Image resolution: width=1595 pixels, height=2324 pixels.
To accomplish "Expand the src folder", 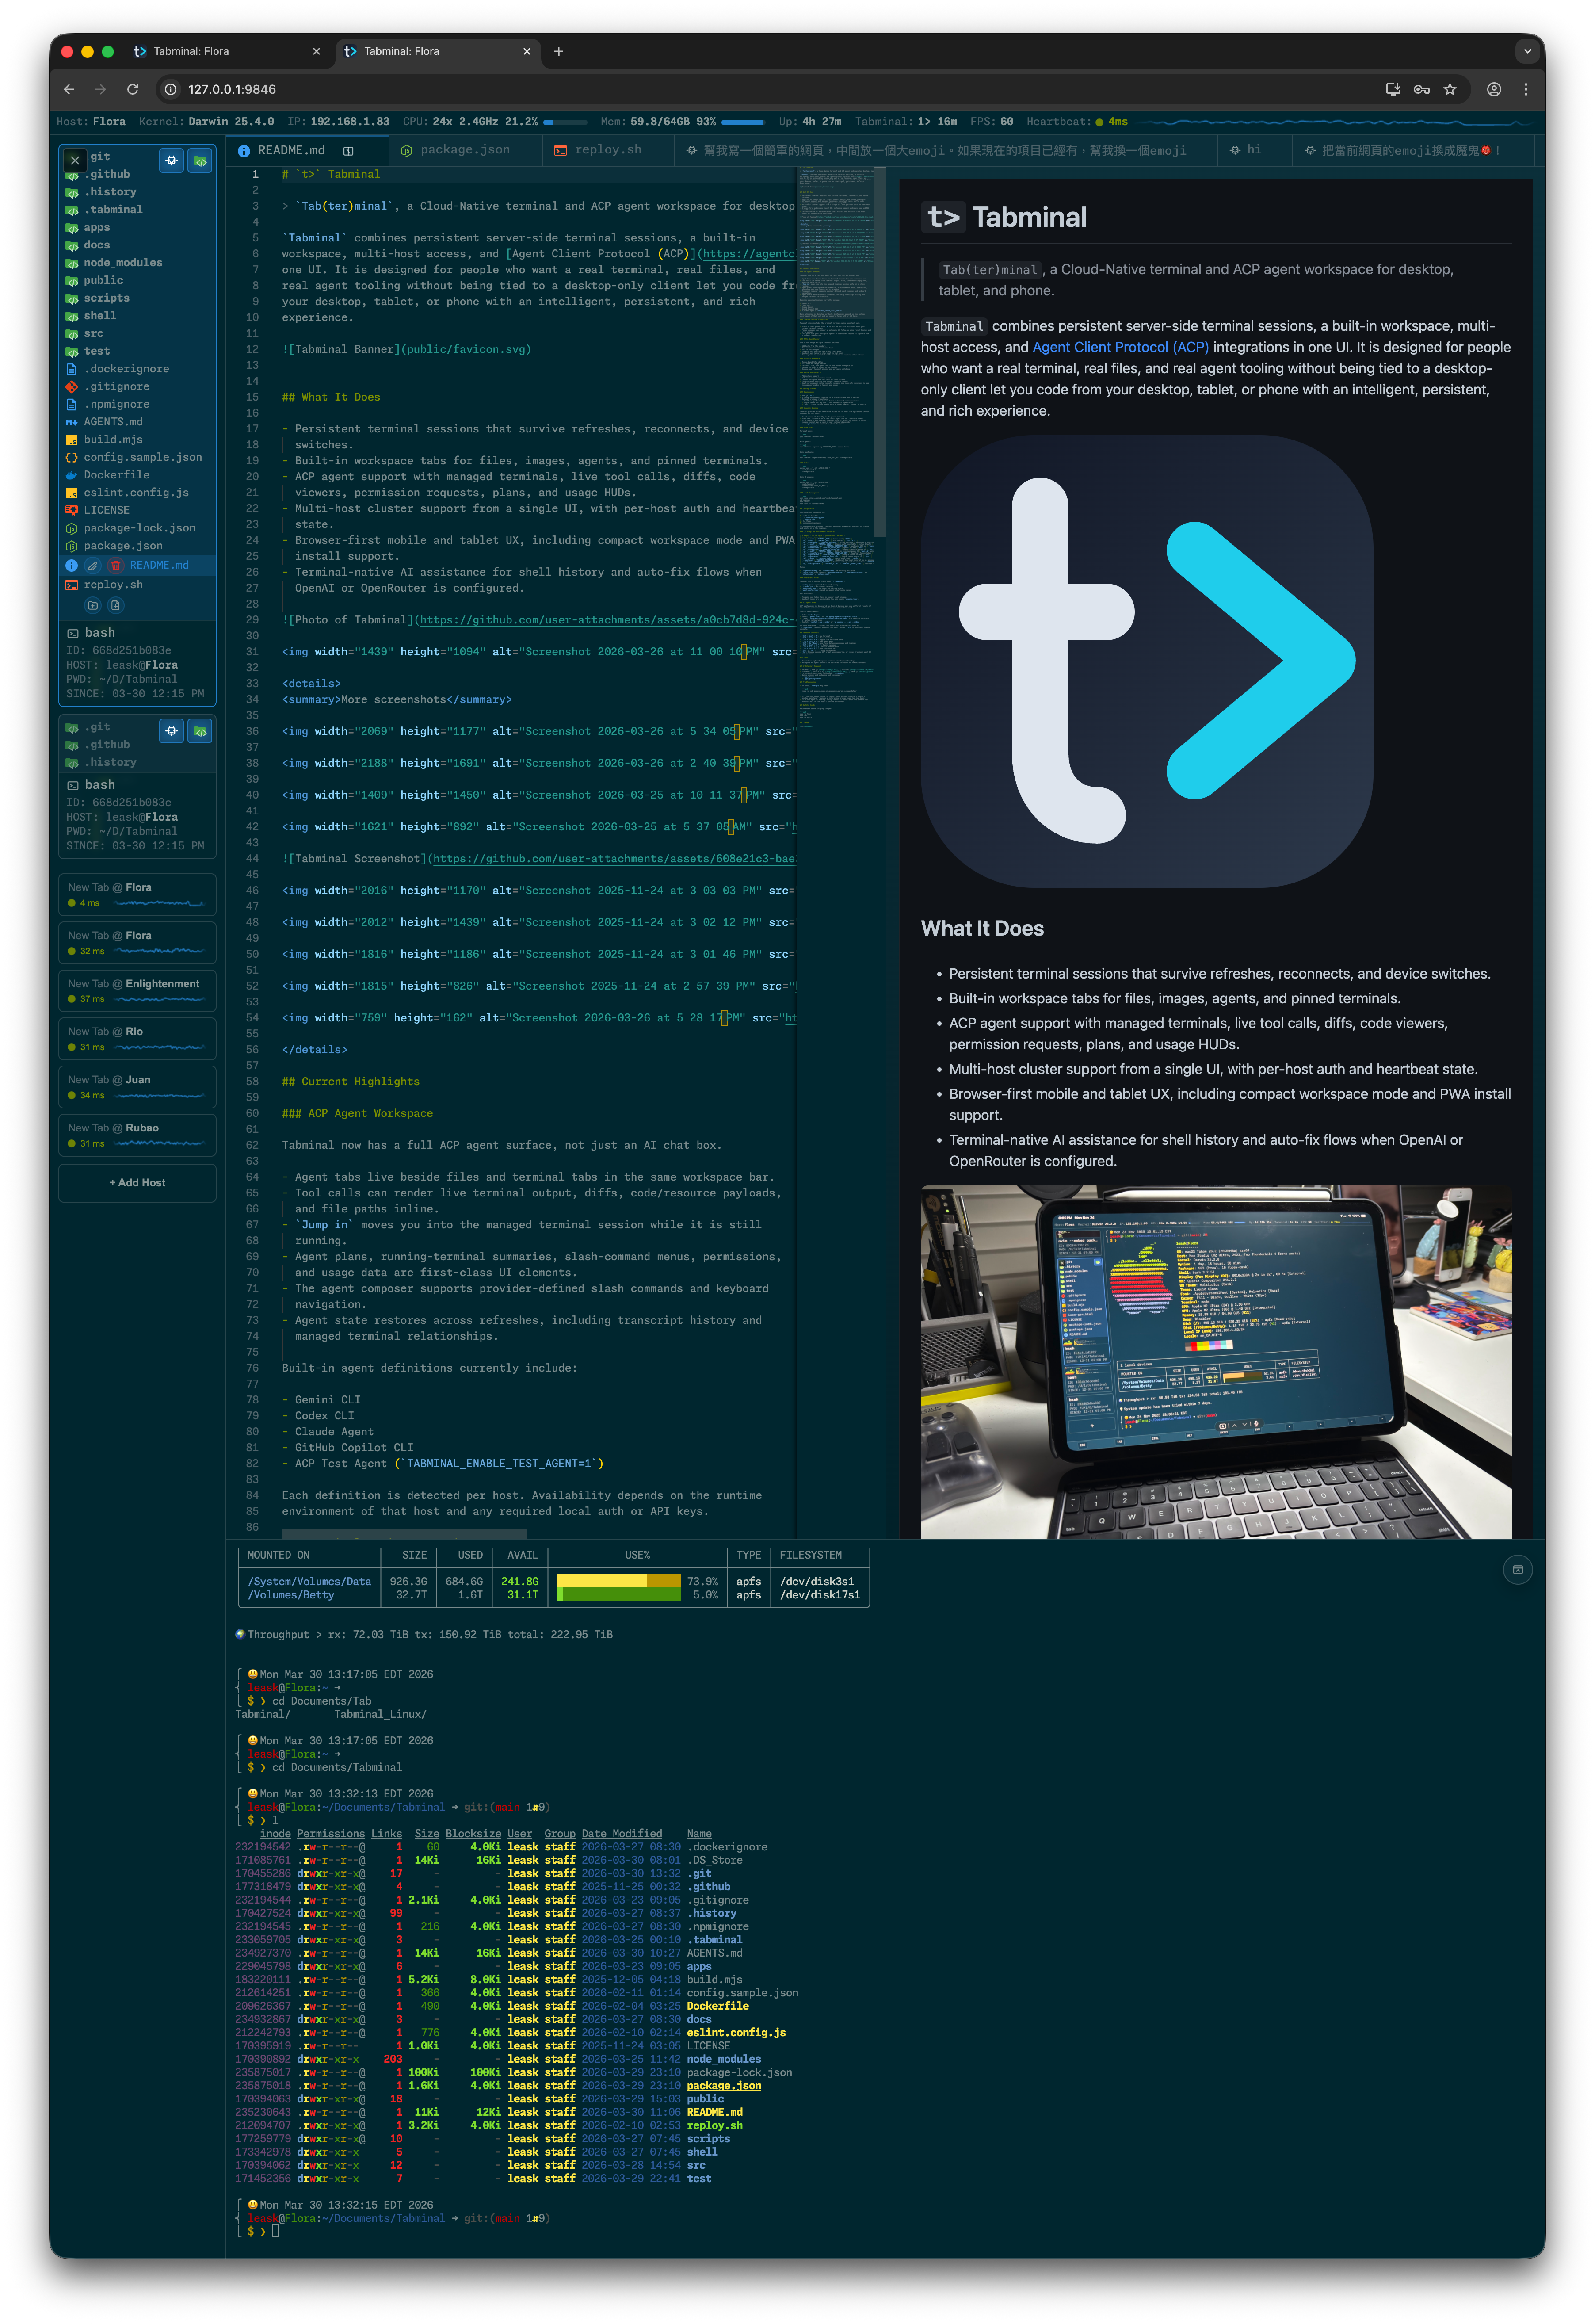I will pos(138,333).
